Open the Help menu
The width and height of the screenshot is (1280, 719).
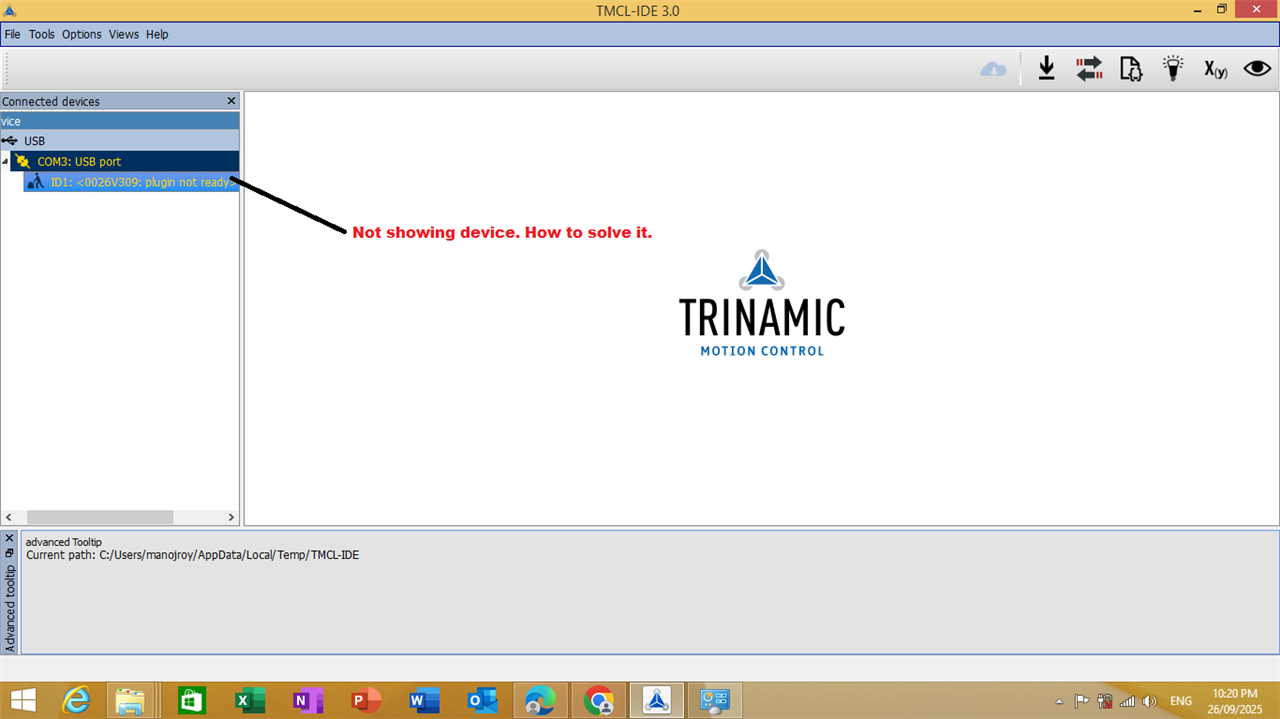coord(157,34)
